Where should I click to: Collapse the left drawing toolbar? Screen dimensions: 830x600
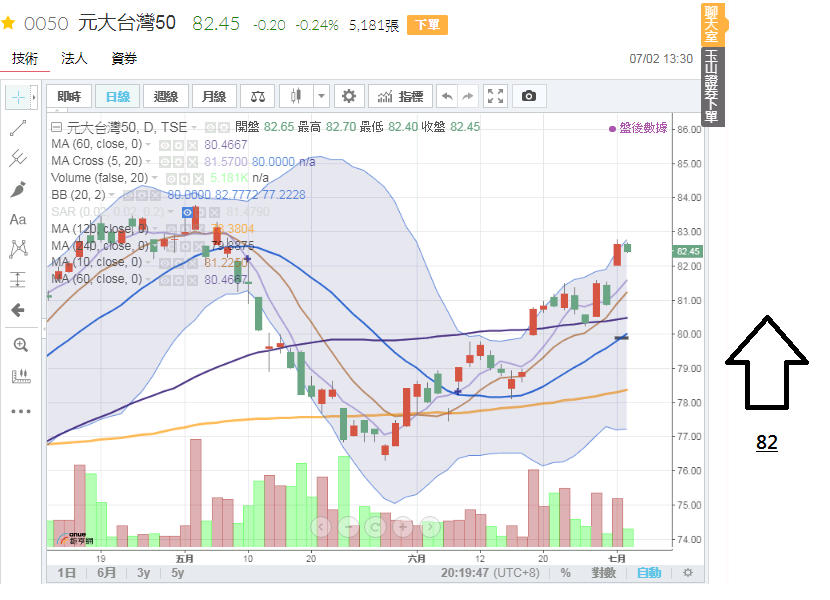(x=44, y=328)
